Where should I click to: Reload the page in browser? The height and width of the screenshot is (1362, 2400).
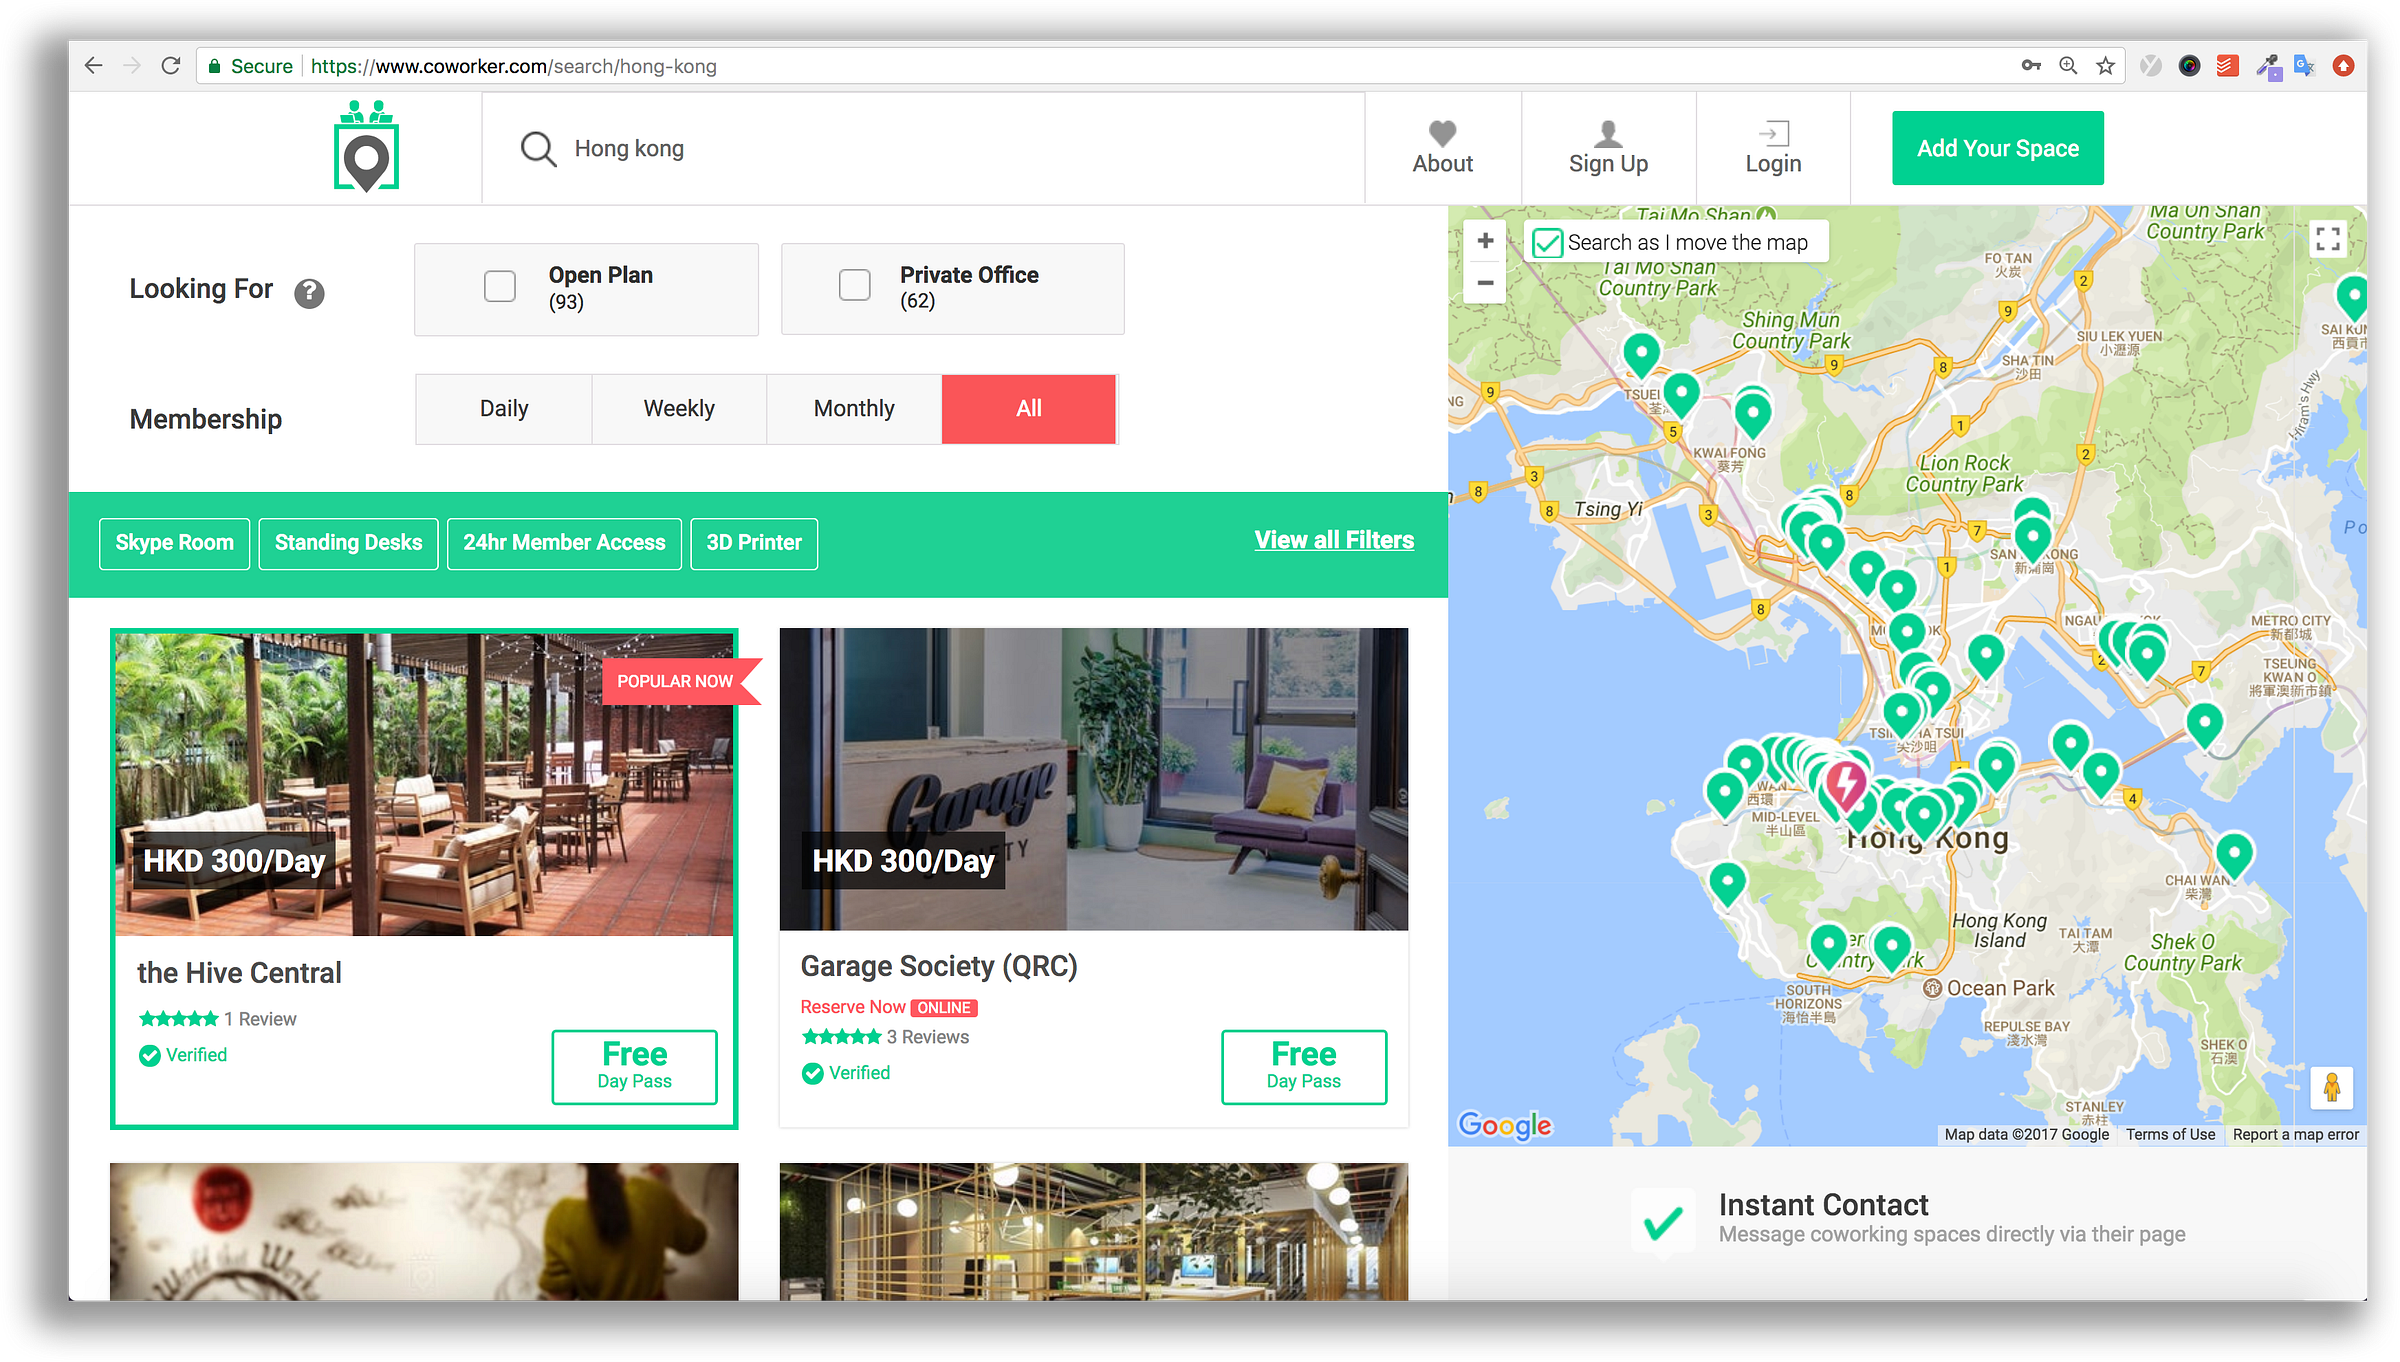[x=171, y=66]
